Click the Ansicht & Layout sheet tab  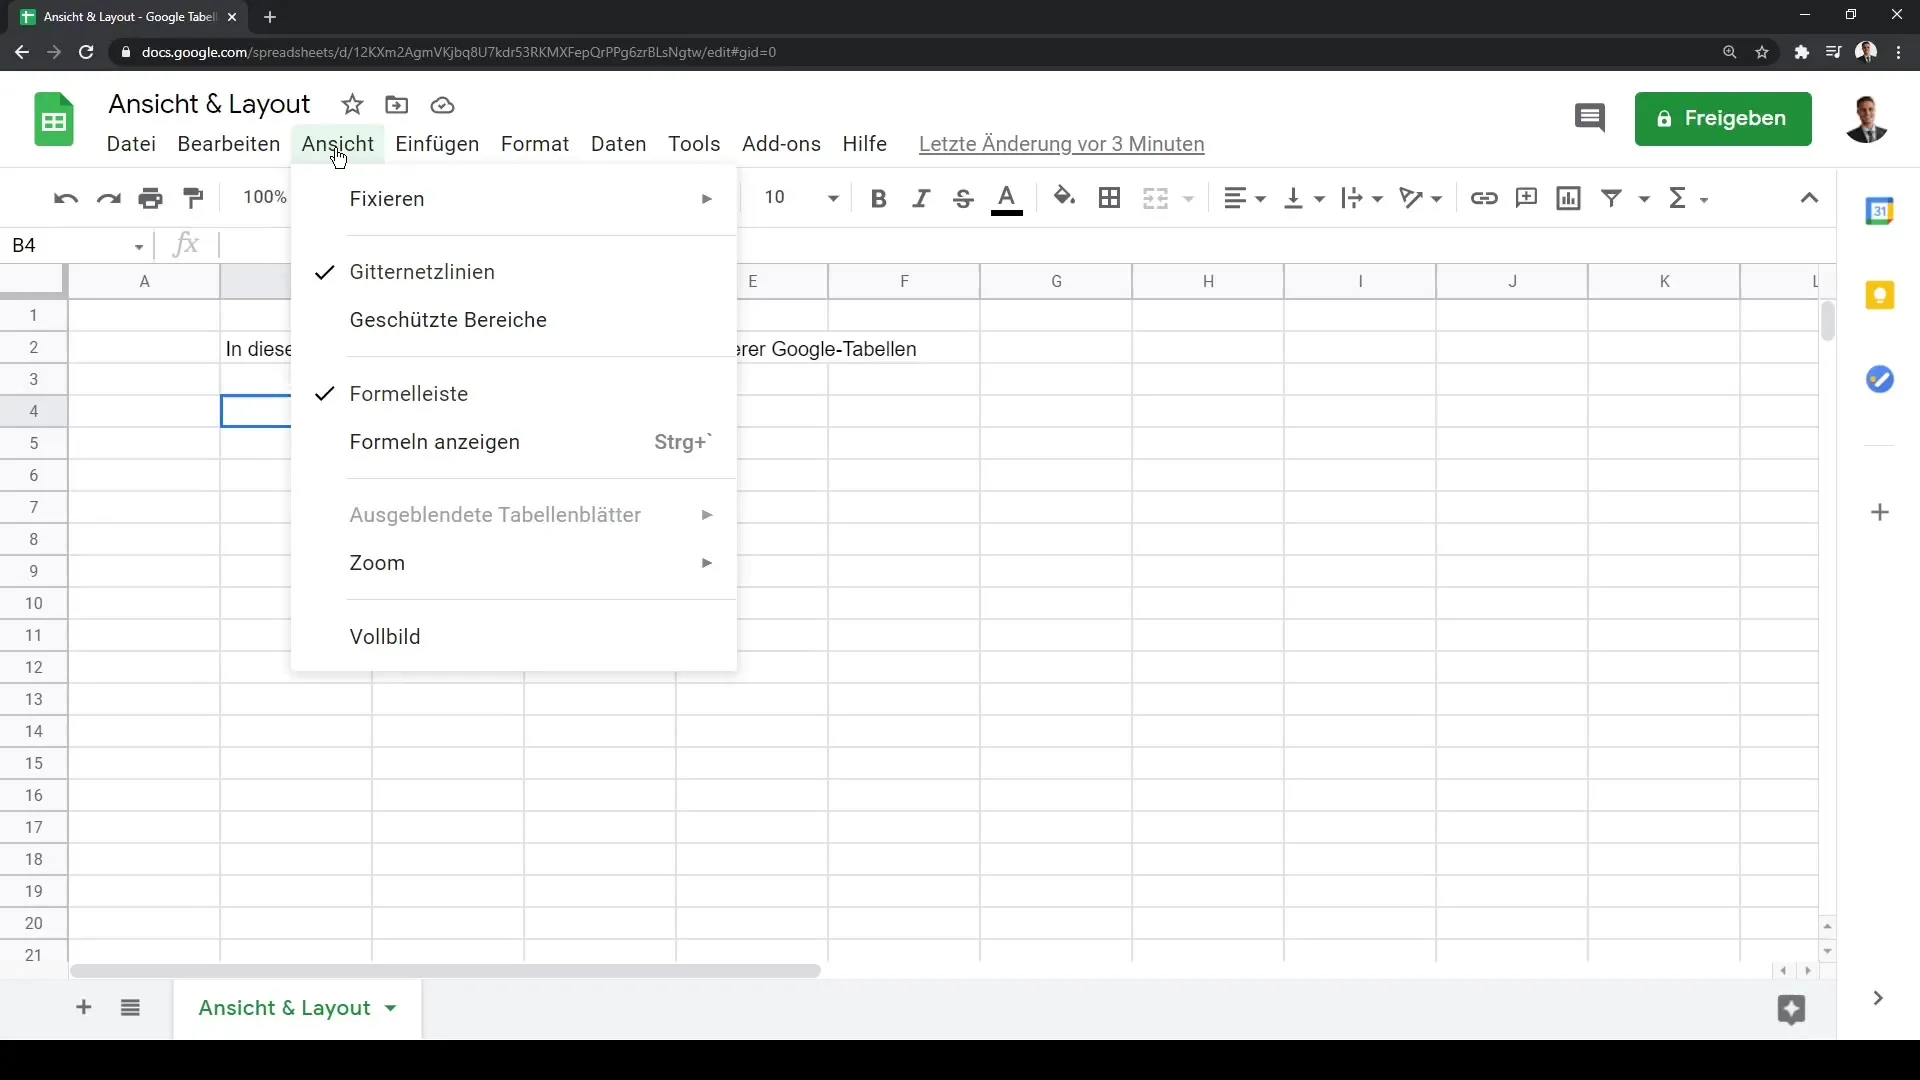pyautogui.click(x=284, y=1007)
